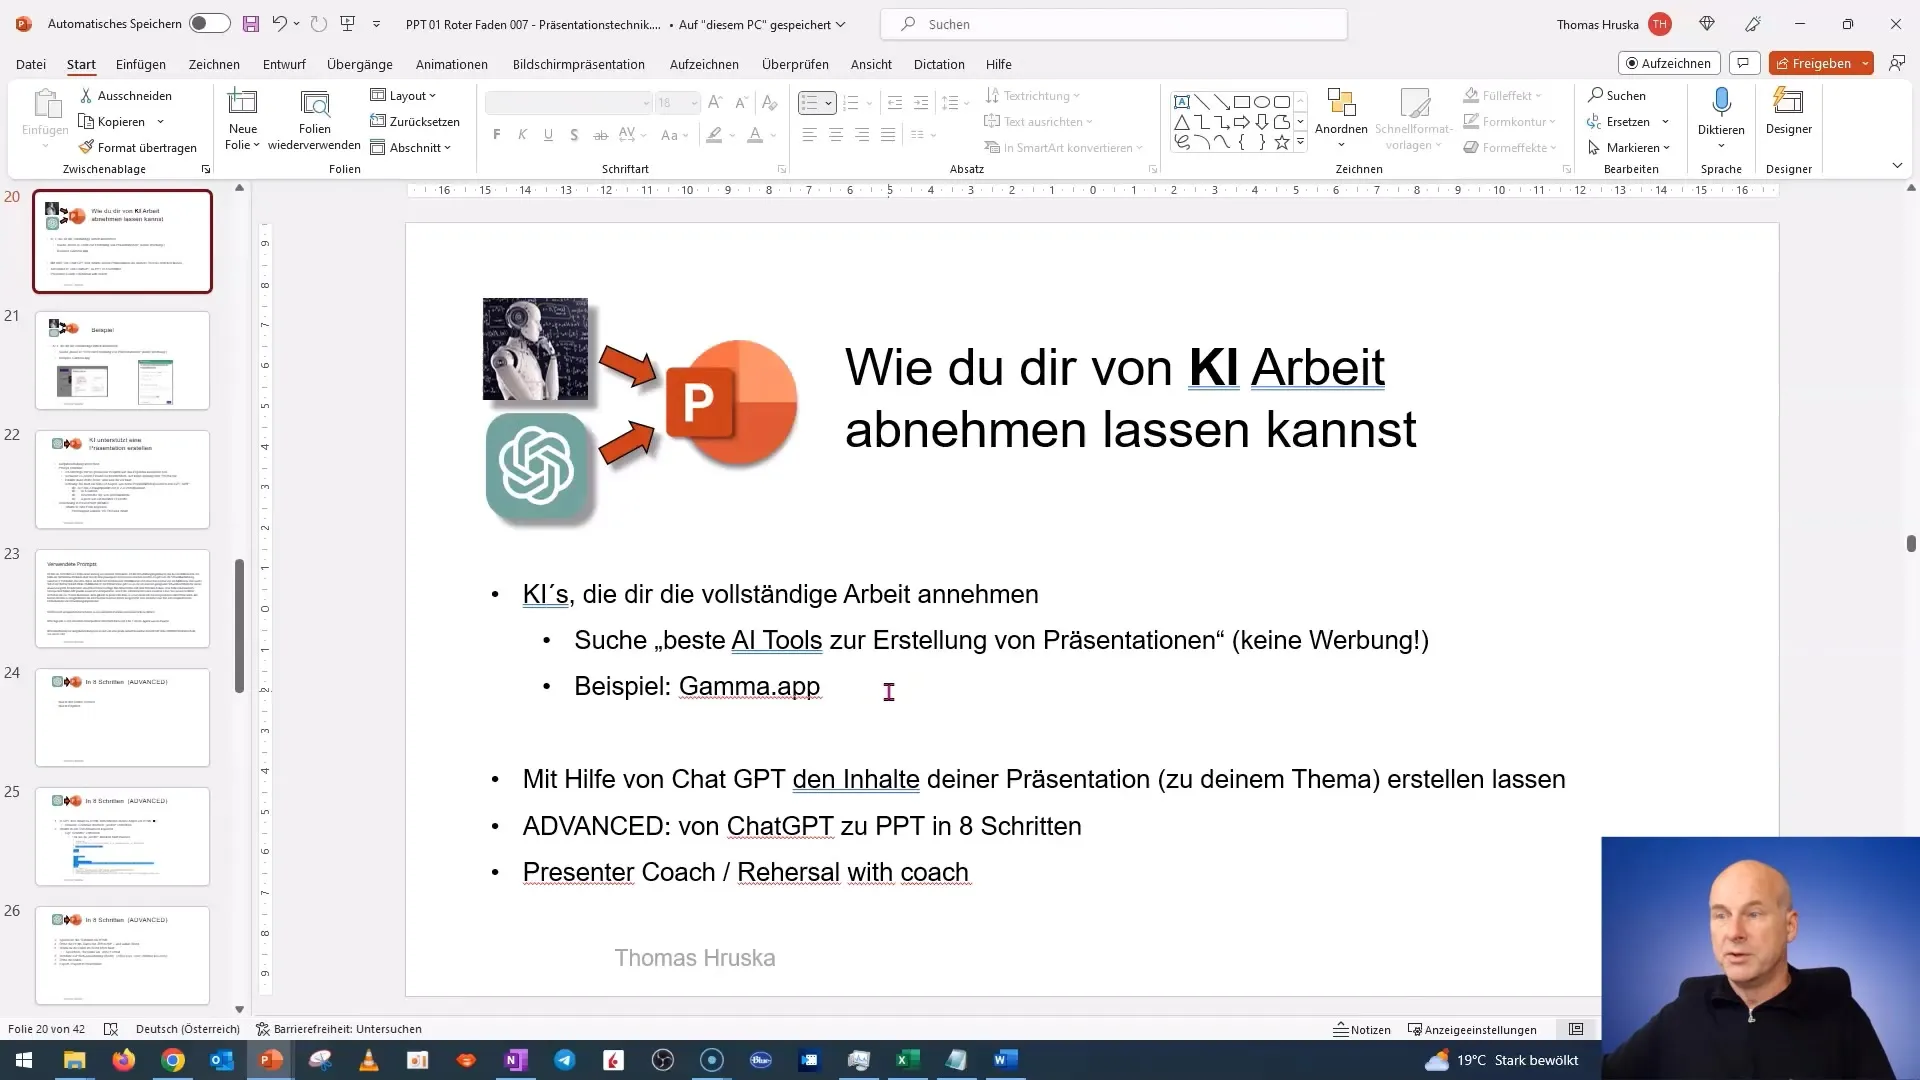Open font color picker arrow
1920x1080 pixels.
775,136
